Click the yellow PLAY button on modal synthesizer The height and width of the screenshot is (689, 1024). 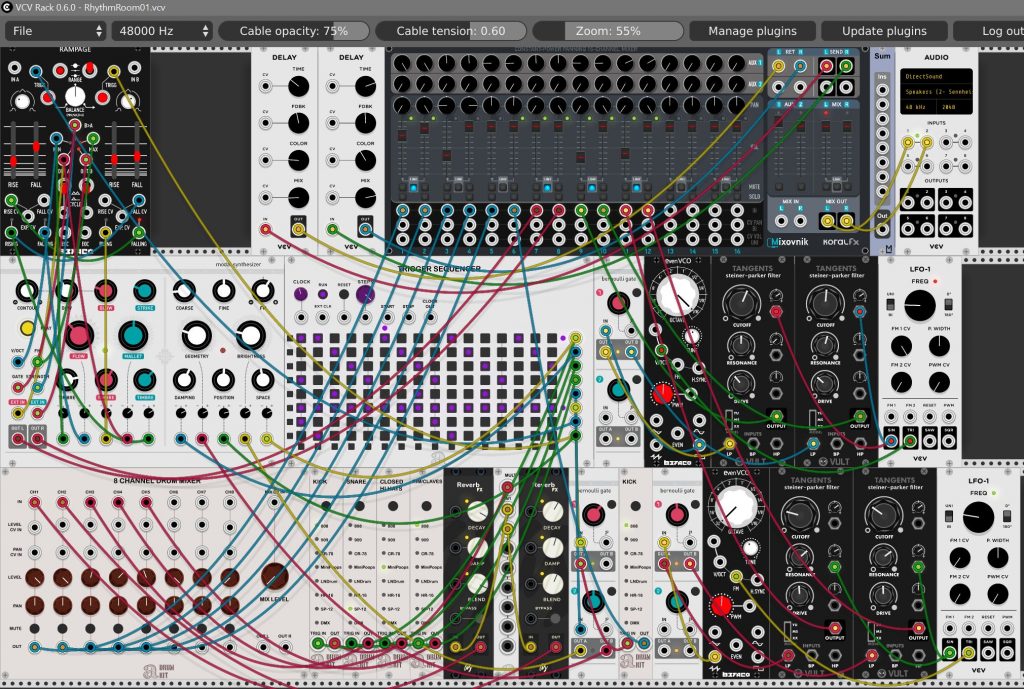[27, 328]
